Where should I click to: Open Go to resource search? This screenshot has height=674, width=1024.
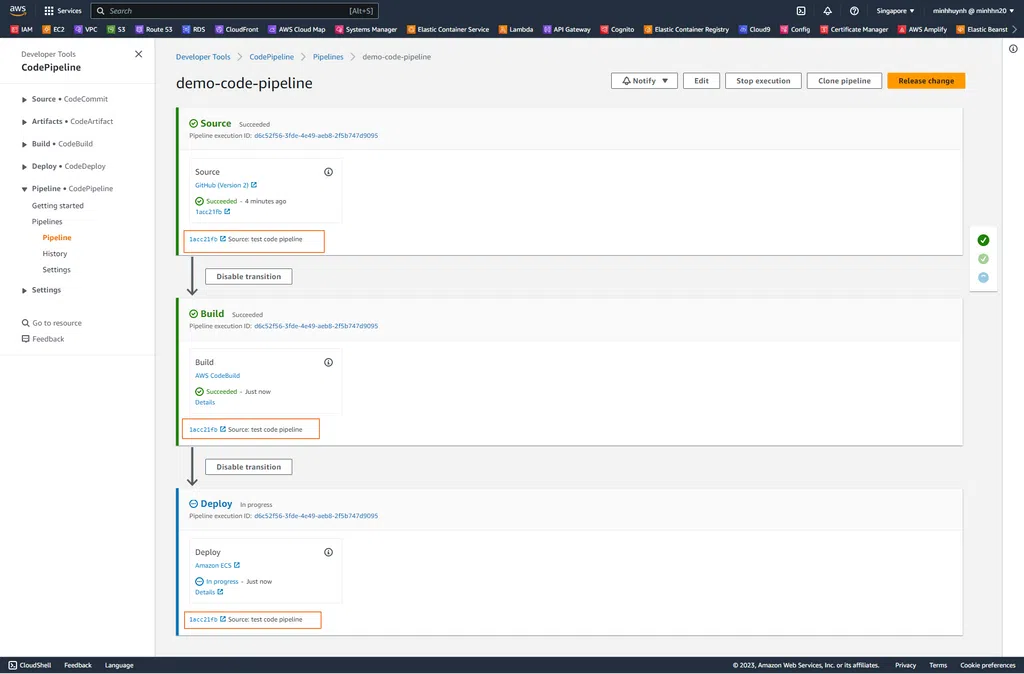tap(52, 323)
